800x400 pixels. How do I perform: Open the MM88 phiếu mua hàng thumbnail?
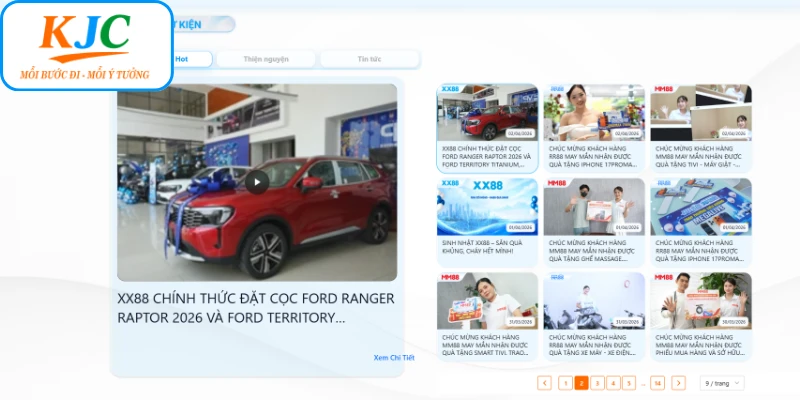(701, 301)
